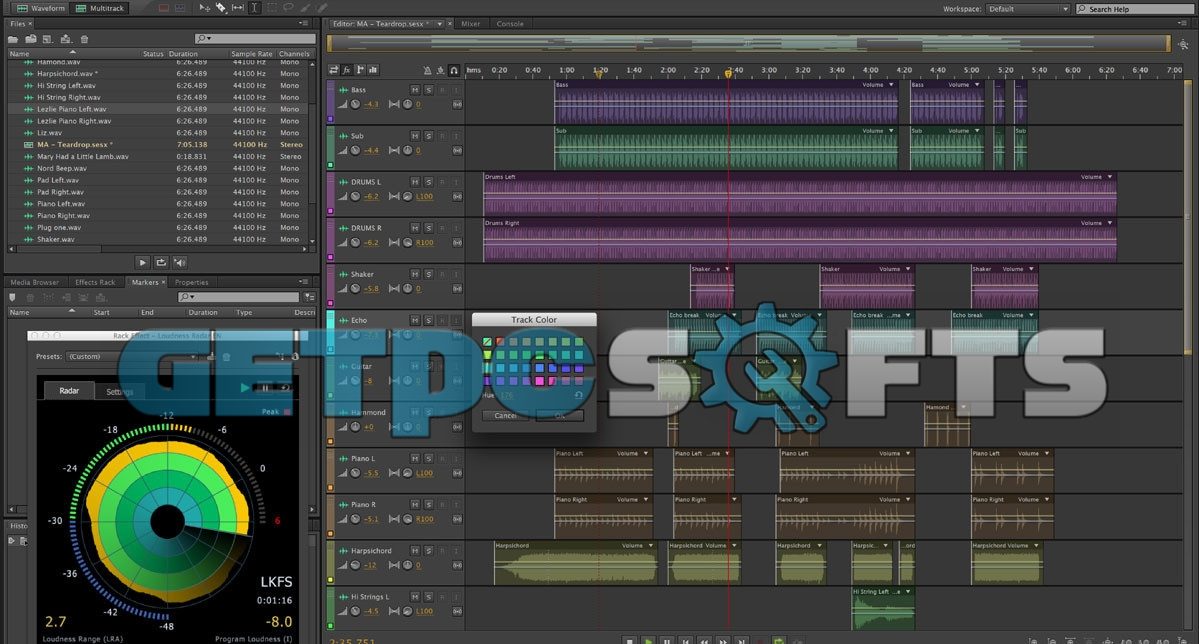This screenshot has width=1199, height=644.
Task: Select the Radar tab in Loudness Radar
Action: tap(69, 390)
